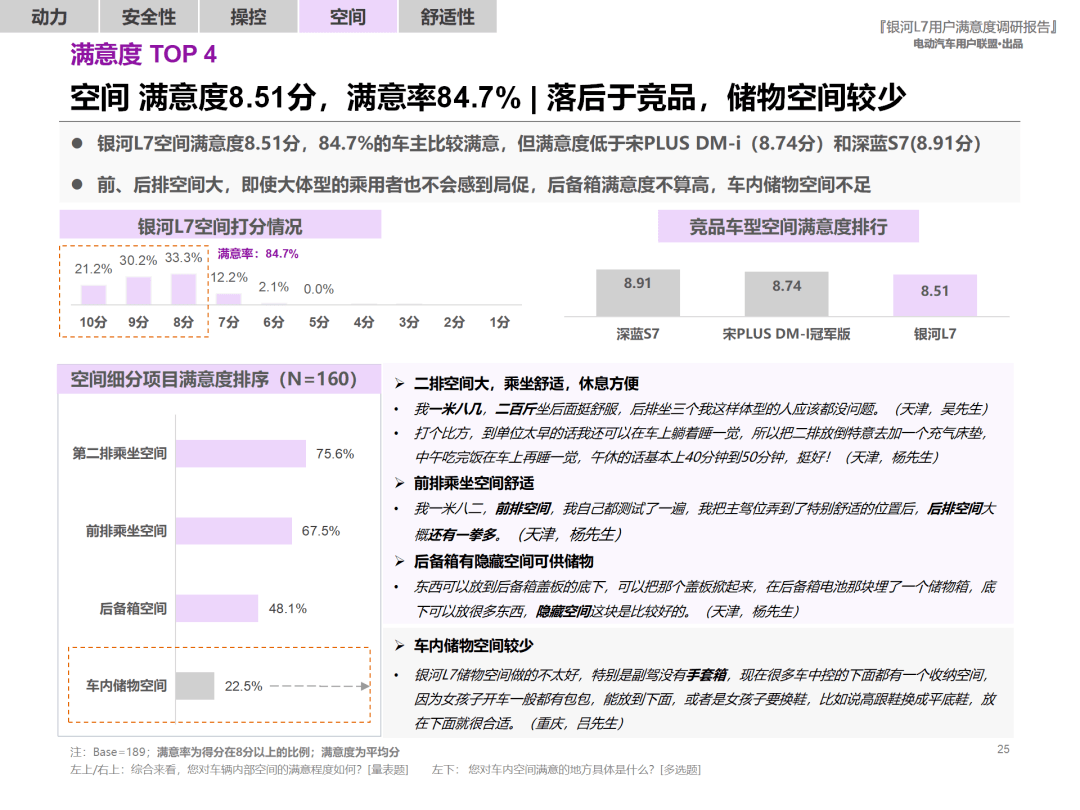This screenshot has width=1080, height=810.
Task: Switch to the 安全性 tab
Action: [x=149, y=16]
